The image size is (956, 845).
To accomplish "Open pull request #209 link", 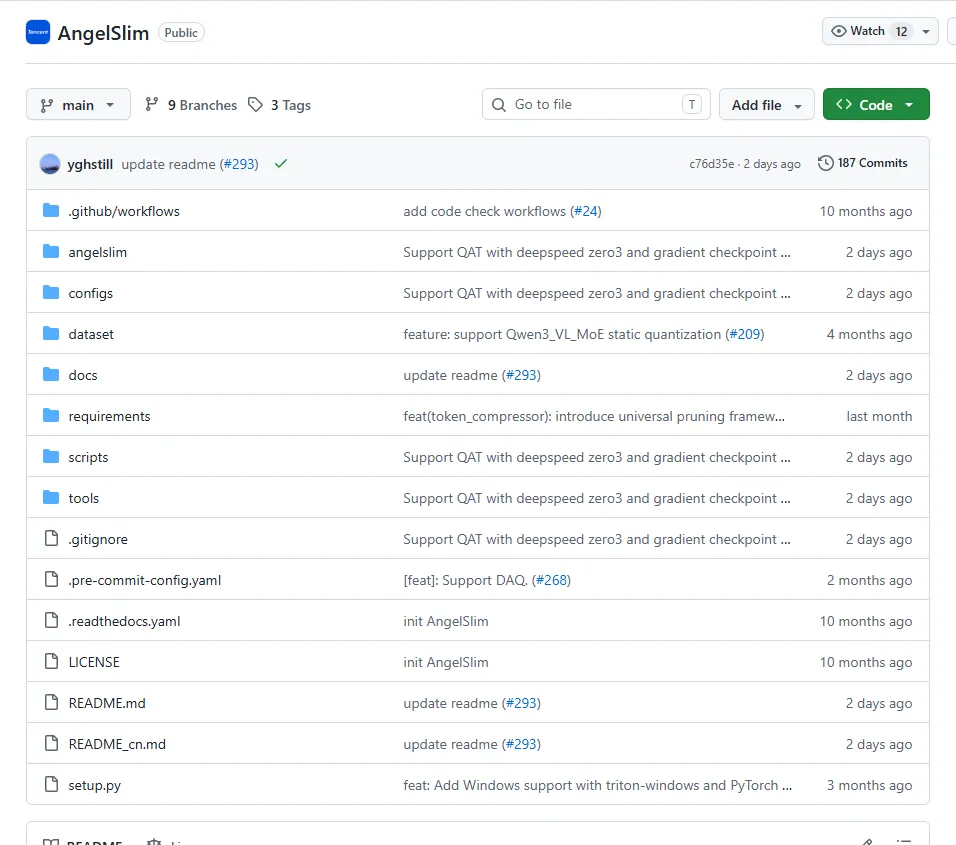I will (x=745, y=334).
